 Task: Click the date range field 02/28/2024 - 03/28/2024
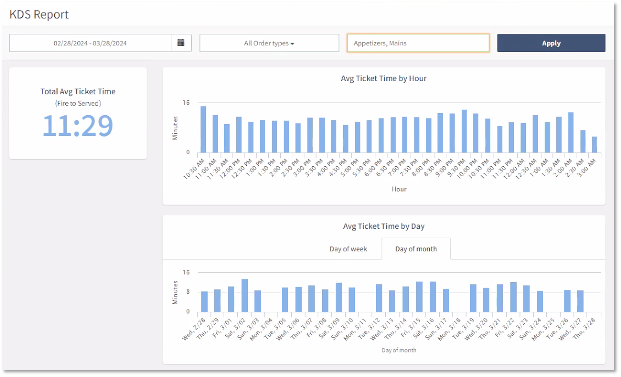pos(90,43)
